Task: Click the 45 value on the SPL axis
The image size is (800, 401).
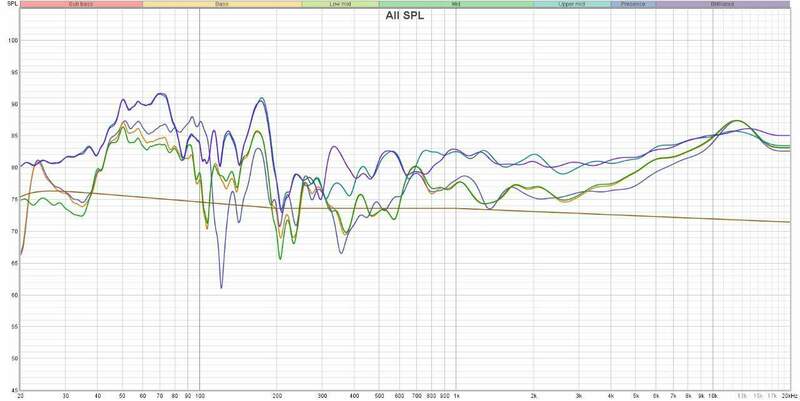Action: pos(13,390)
